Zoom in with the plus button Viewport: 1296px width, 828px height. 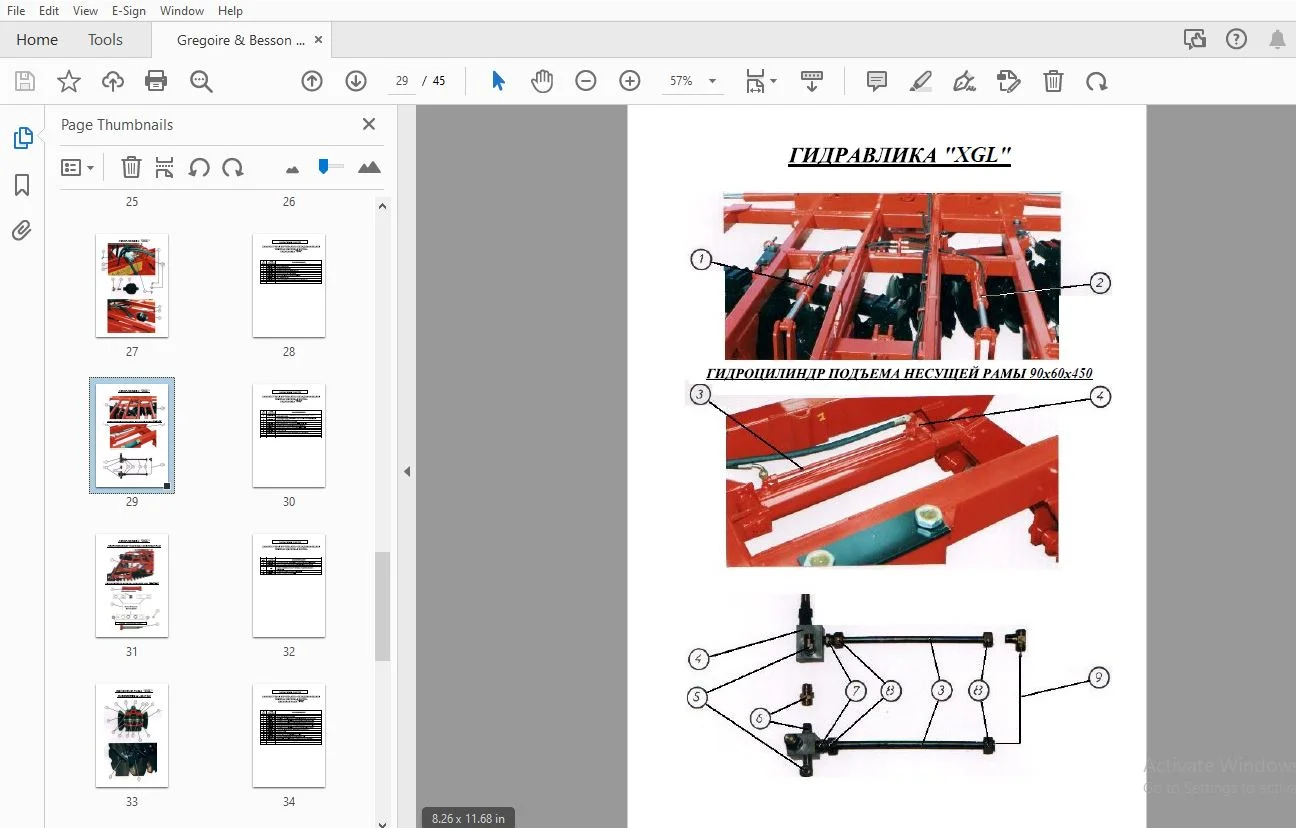(630, 82)
